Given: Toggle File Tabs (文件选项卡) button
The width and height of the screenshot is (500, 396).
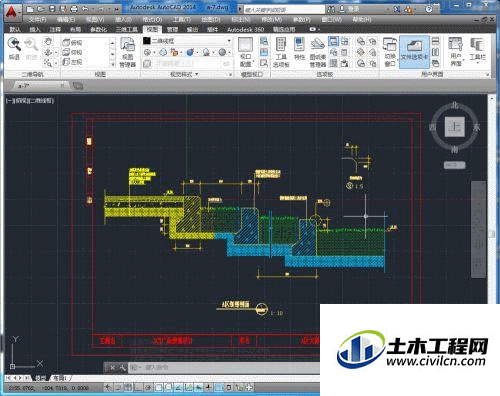Looking at the screenshot, I should tap(414, 52).
